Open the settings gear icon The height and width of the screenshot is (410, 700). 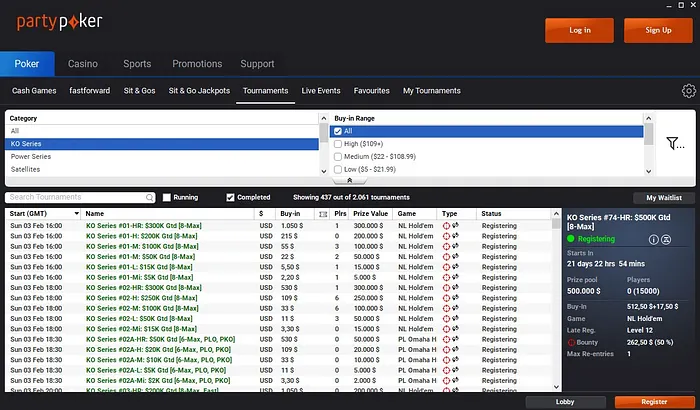click(688, 91)
